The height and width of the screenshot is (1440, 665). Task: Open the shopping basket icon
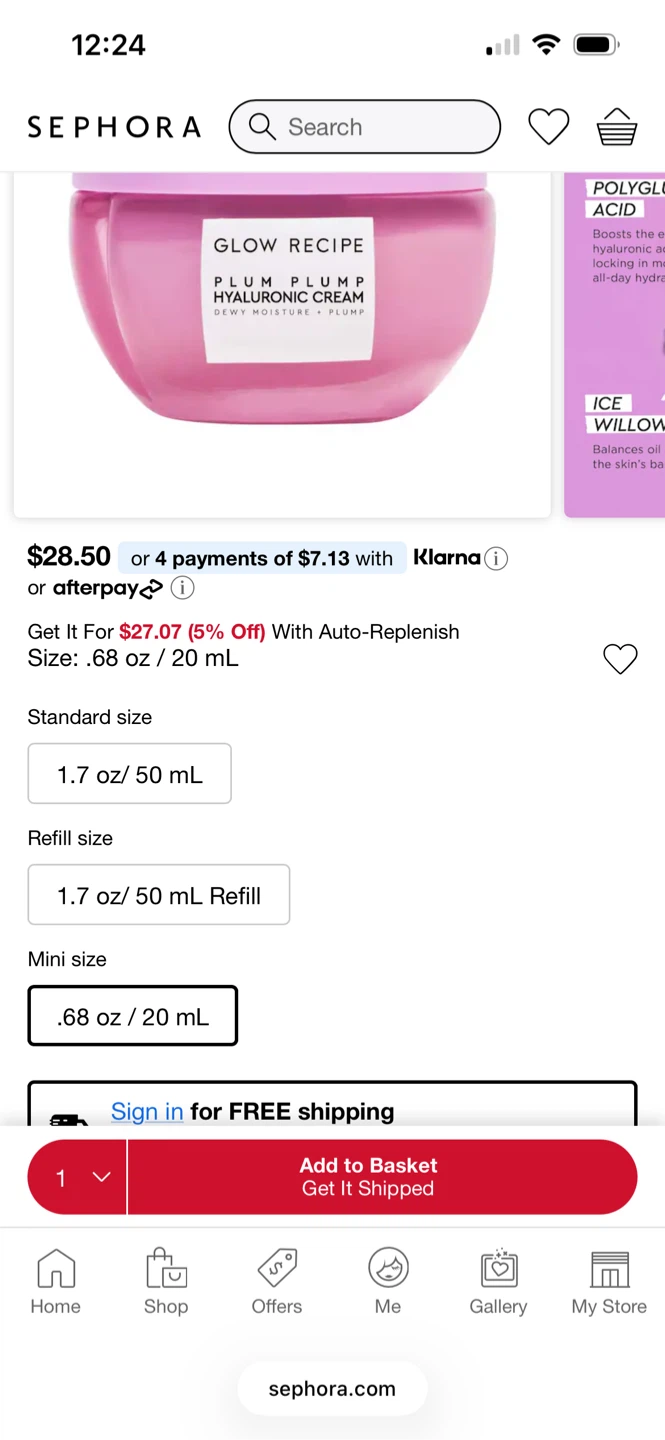[x=617, y=127]
